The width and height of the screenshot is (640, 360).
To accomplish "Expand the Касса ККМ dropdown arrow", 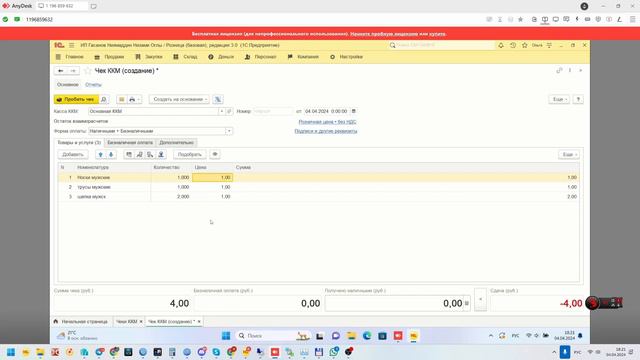I will tap(222, 111).
